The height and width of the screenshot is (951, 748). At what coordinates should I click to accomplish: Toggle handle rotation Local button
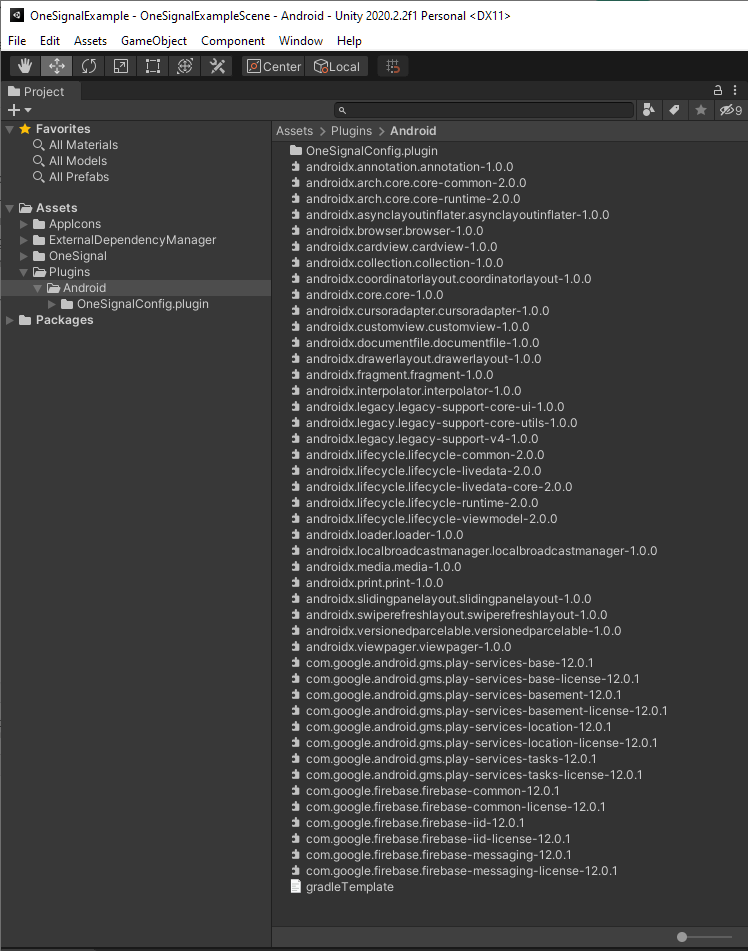tap(337, 67)
